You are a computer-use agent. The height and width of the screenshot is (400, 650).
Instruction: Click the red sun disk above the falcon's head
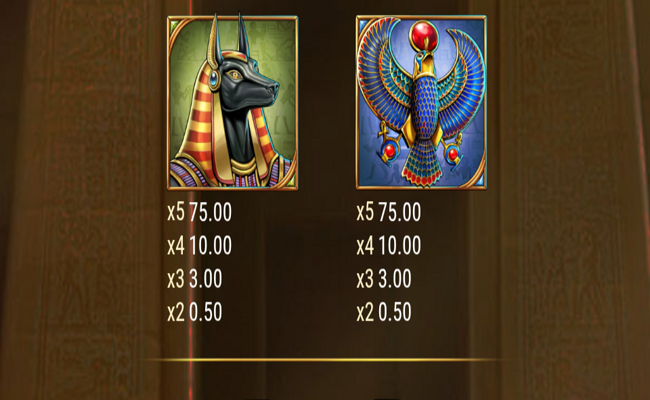tap(424, 34)
